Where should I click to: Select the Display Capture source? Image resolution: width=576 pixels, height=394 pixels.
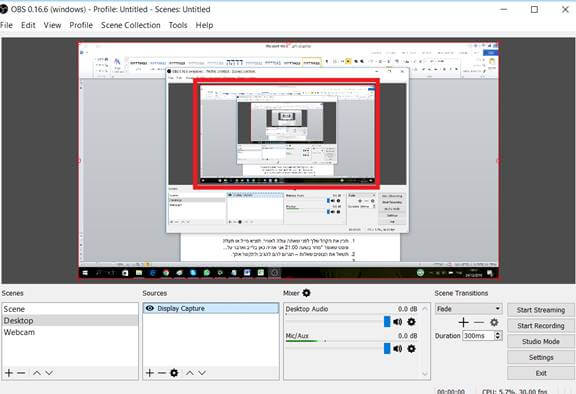[x=211, y=308]
